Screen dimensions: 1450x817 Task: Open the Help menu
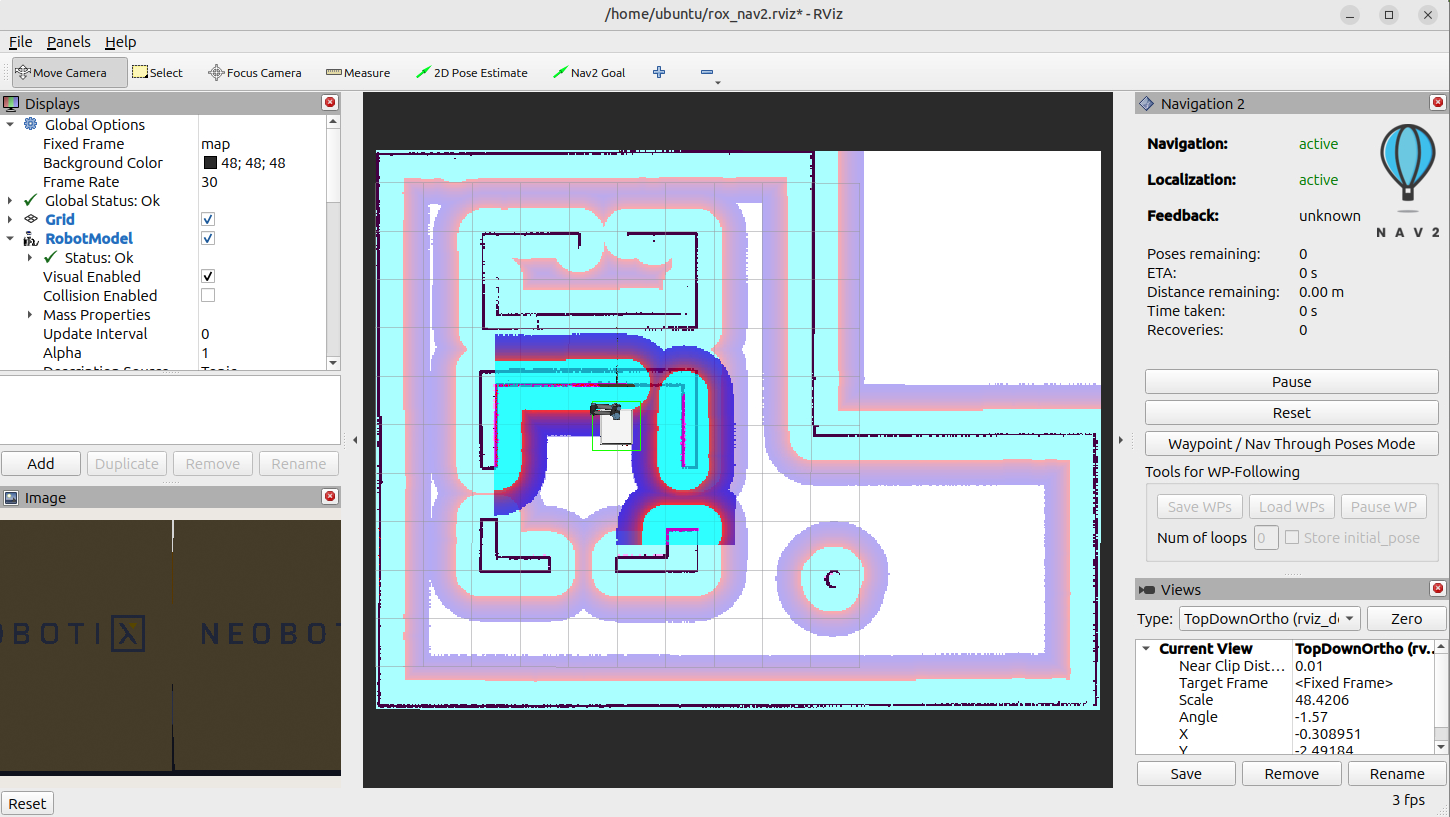[121, 42]
